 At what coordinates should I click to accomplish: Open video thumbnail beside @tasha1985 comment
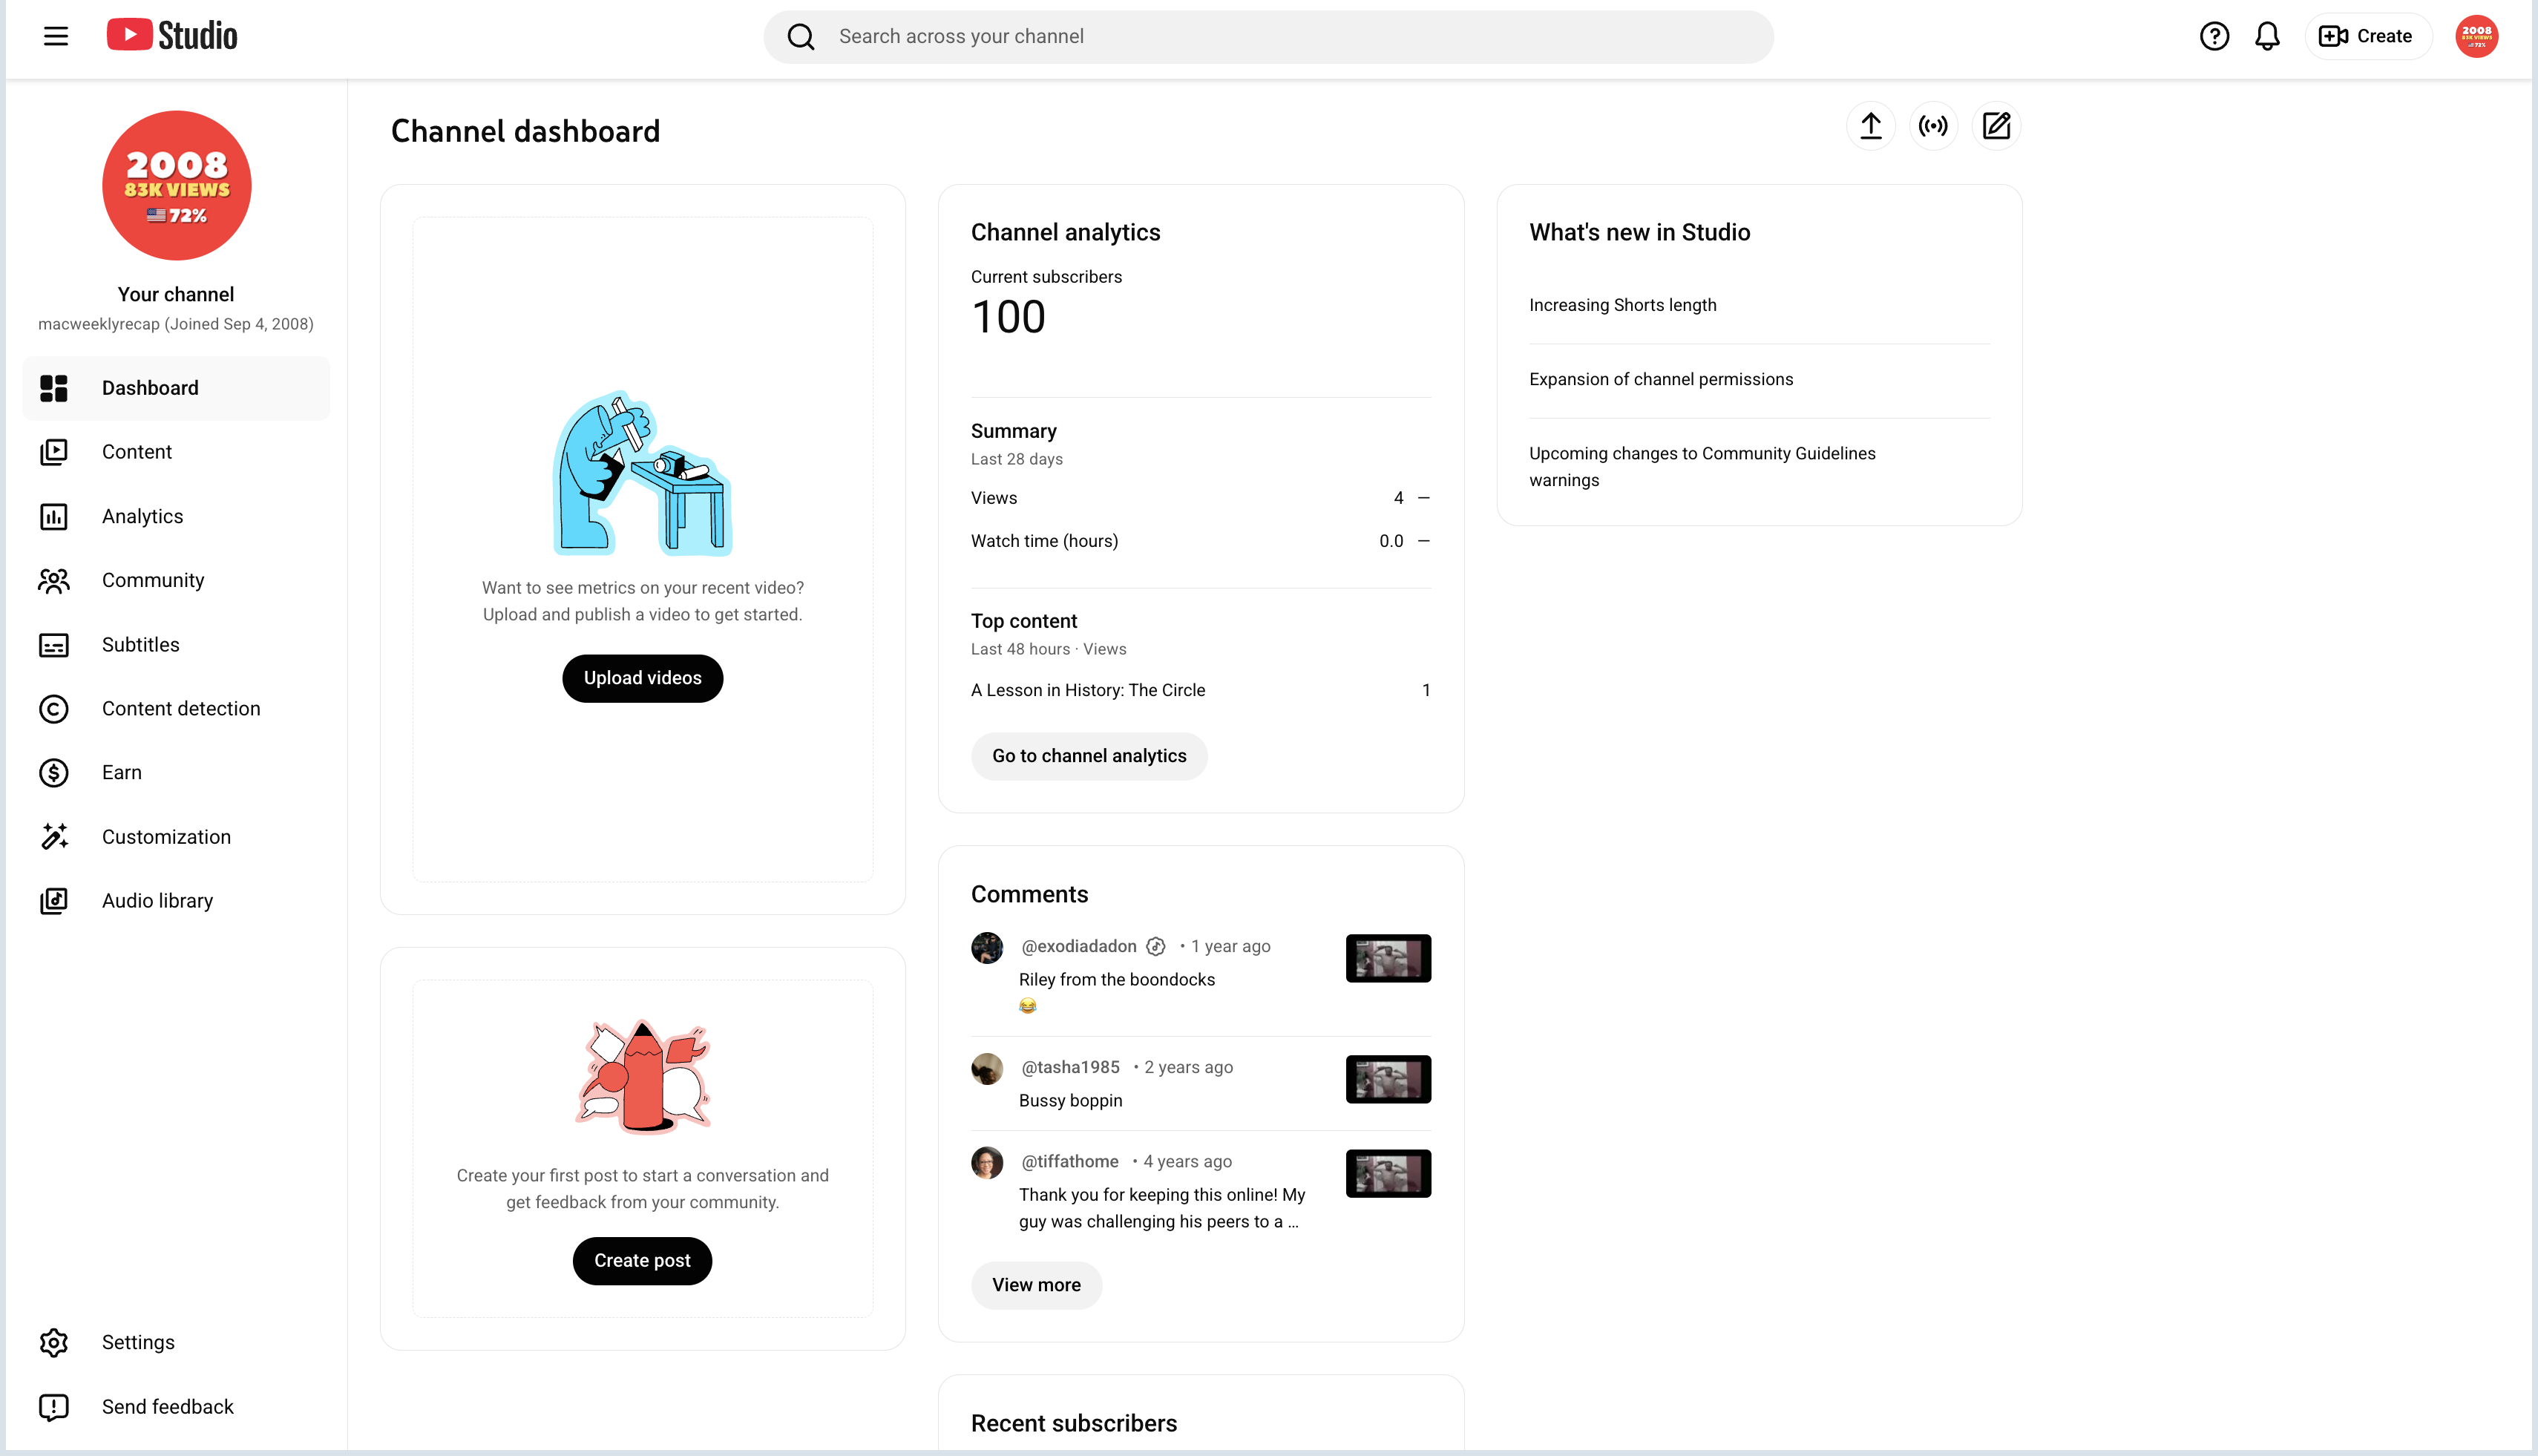click(x=1388, y=1079)
